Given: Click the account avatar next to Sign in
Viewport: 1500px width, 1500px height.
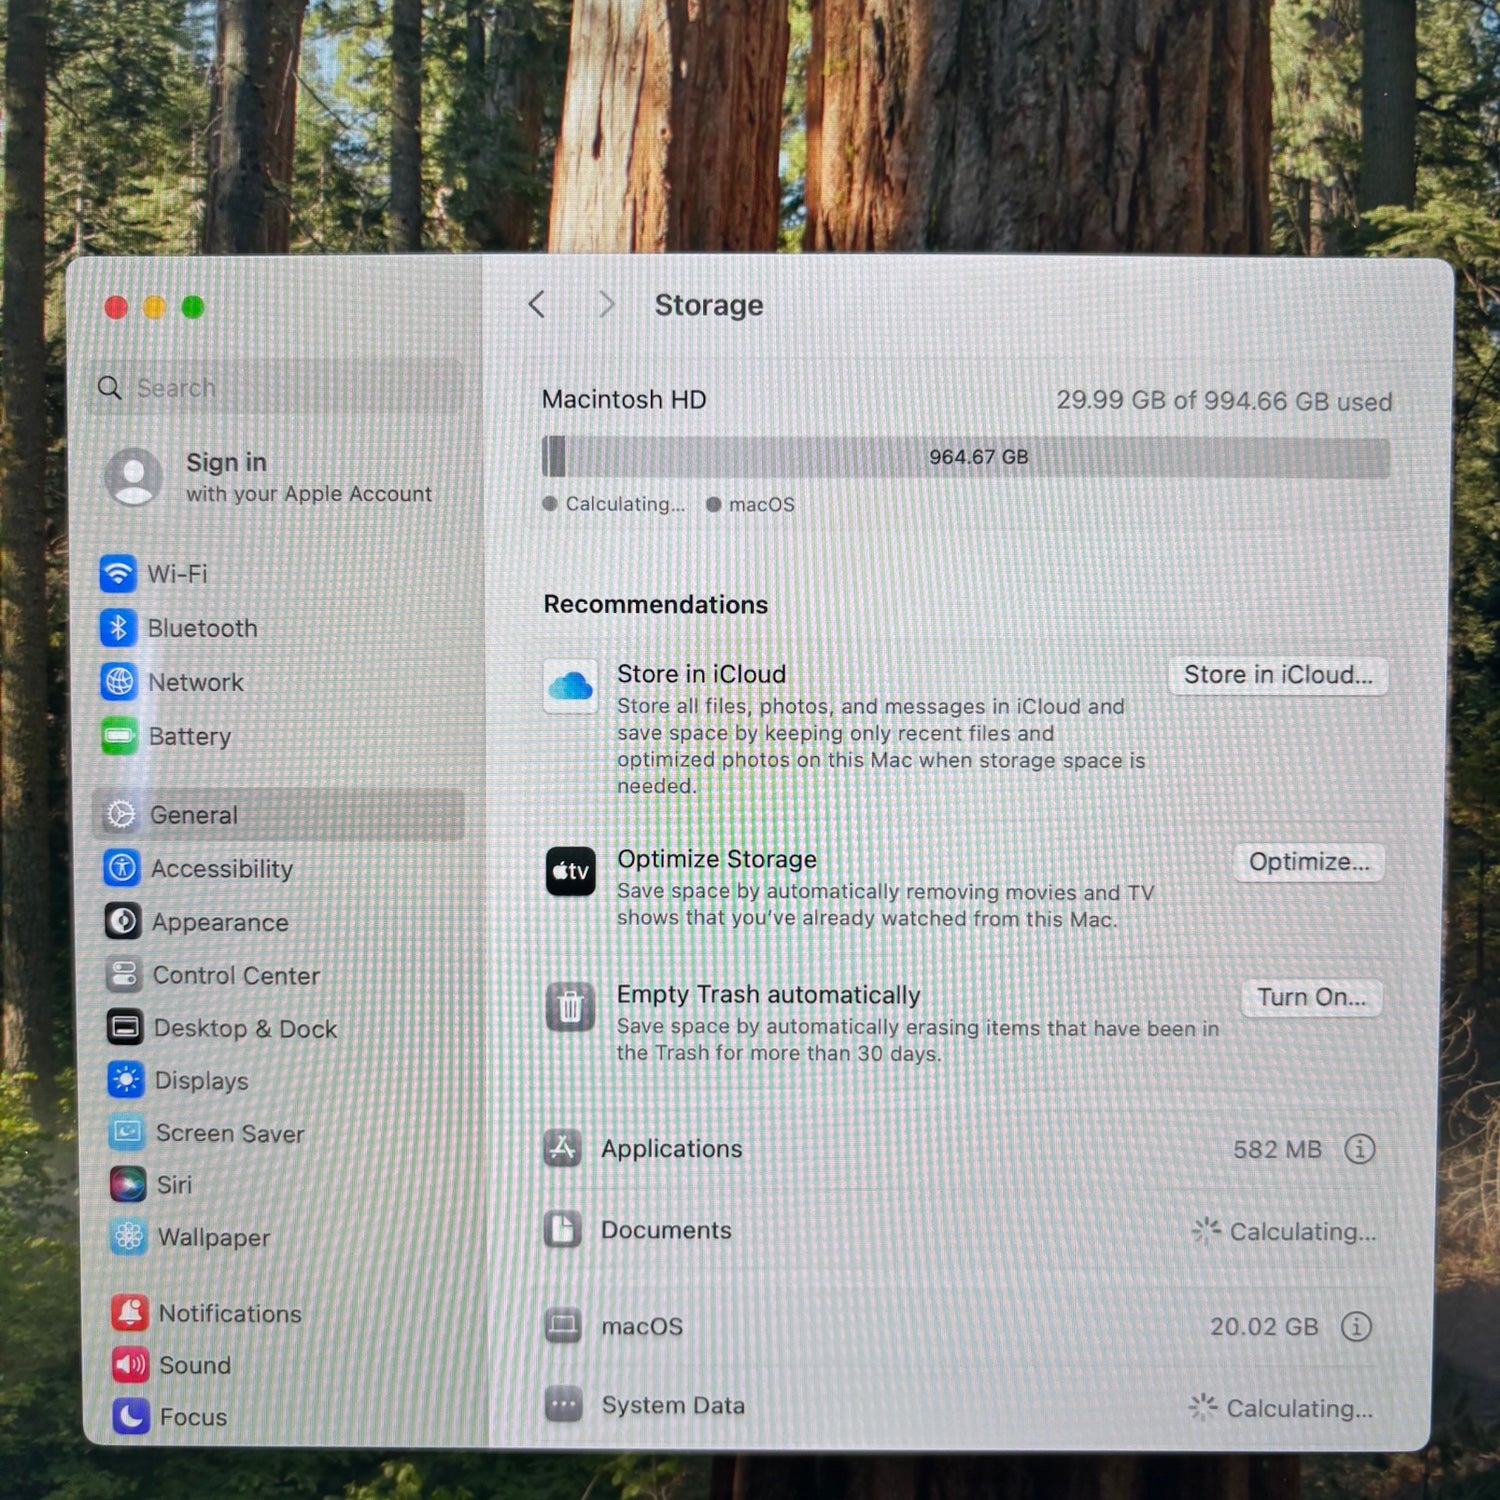Looking at the screenshot, I should 134,477.
